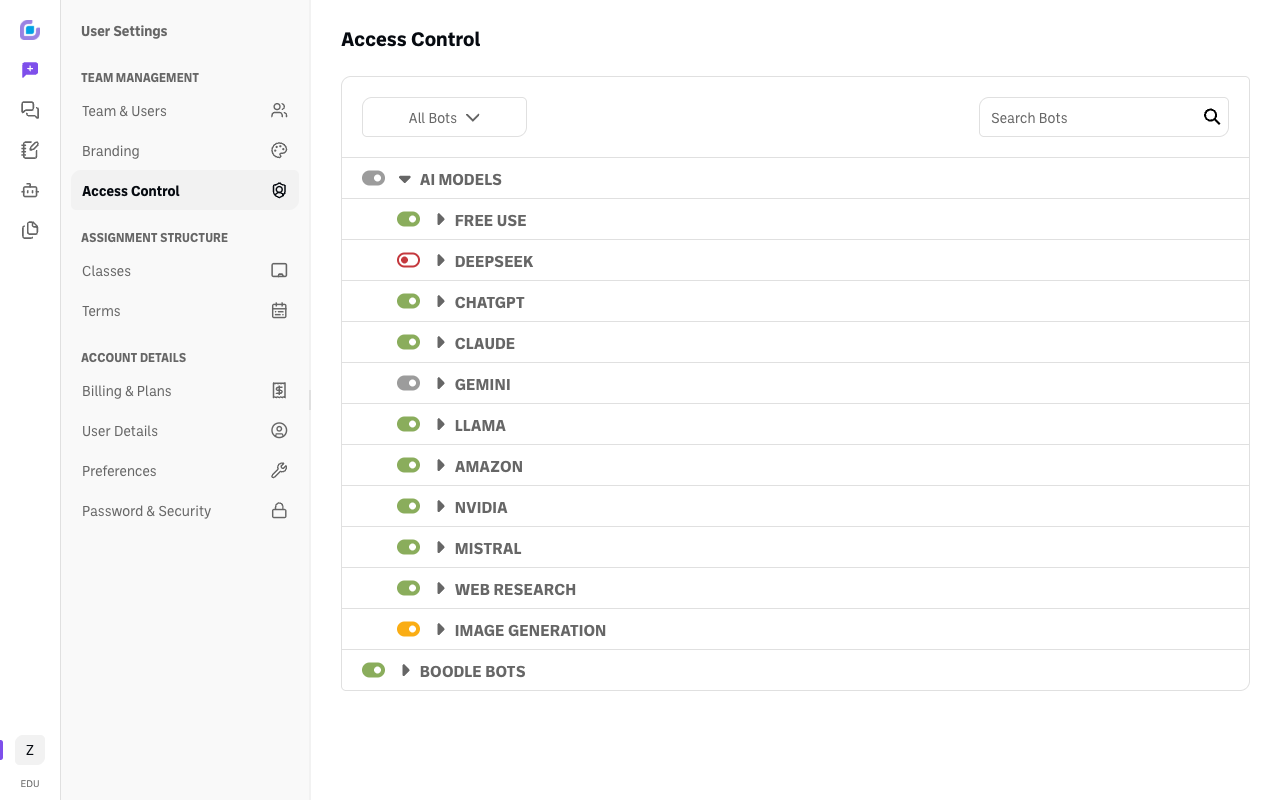Image resolution: width=1280 pixels, height=800 pixels.
Task: Open Password & Security settings
Action: pyautogui.click(x=185, y=510)
